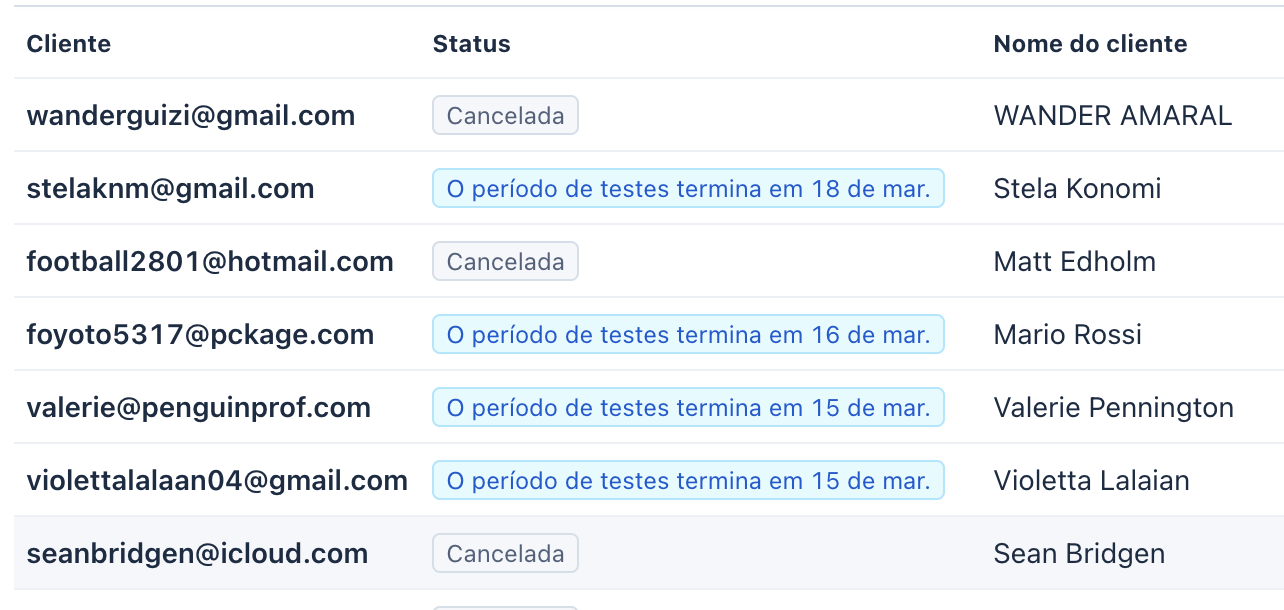1284x610 pixels.
Task: Click Violetta Lalaian's trial status badge
Action: [688, 481]
